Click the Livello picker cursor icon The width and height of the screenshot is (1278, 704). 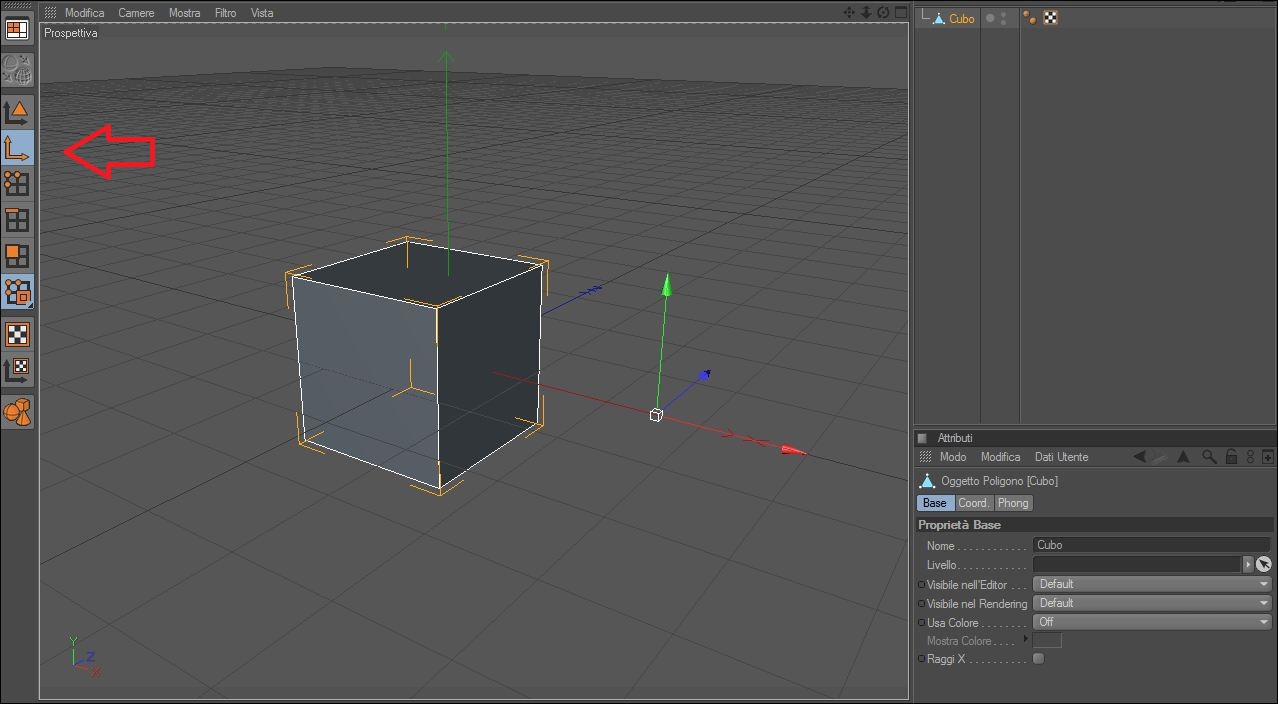[x=1264, y=565]
